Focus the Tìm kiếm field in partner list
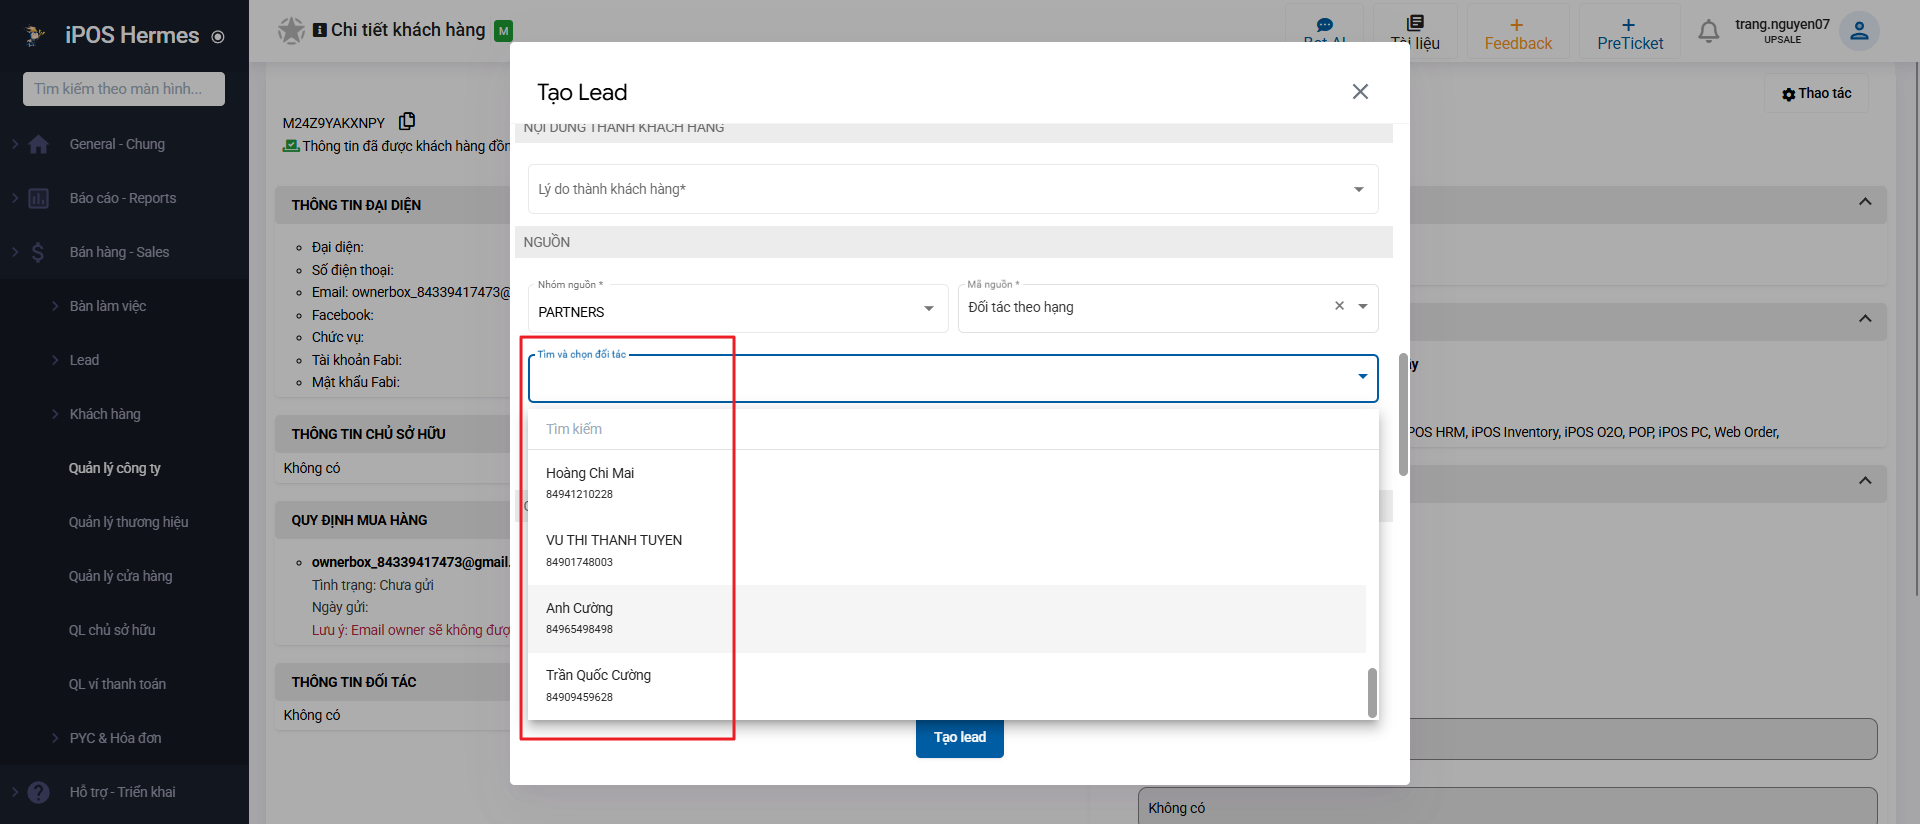This screenshot has width=1920, height=824. coord(953,429)
